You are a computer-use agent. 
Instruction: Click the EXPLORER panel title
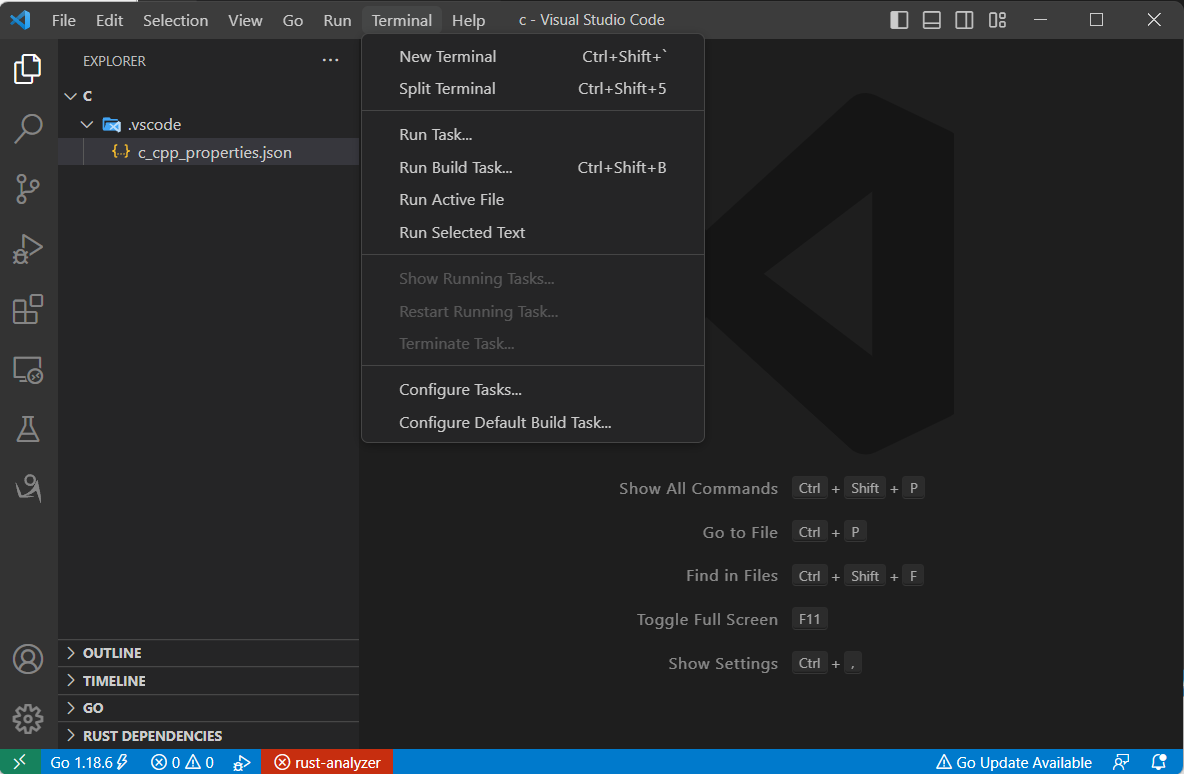pos(114,61)
